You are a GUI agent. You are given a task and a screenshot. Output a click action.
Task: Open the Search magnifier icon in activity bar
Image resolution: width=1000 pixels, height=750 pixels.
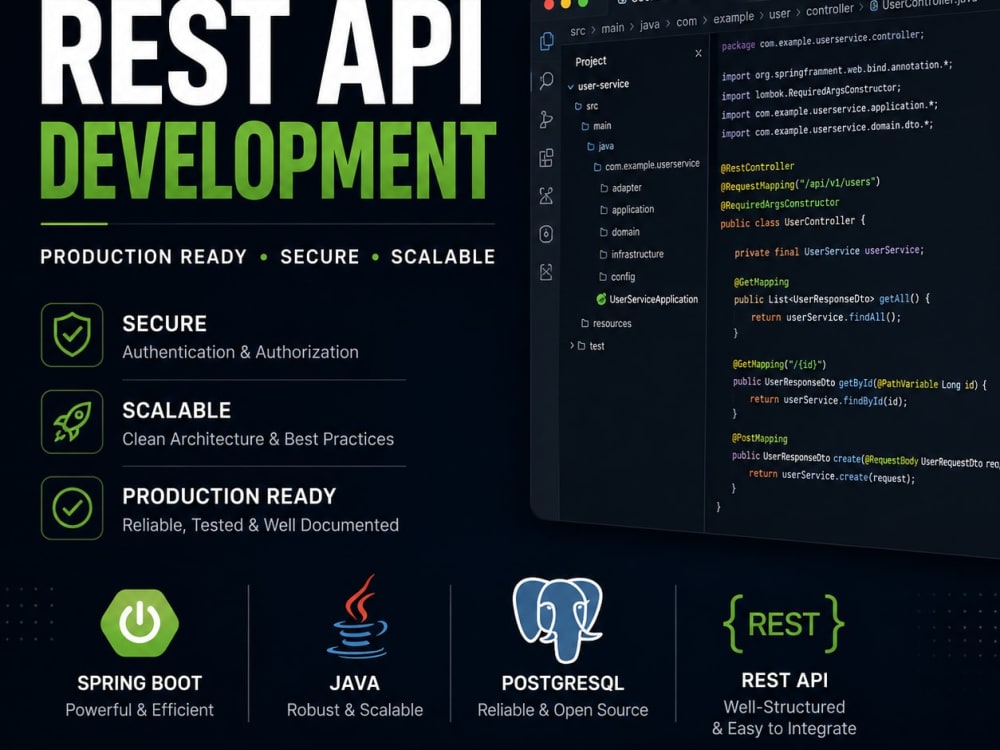pyautogui.click(x=547, y=80)
